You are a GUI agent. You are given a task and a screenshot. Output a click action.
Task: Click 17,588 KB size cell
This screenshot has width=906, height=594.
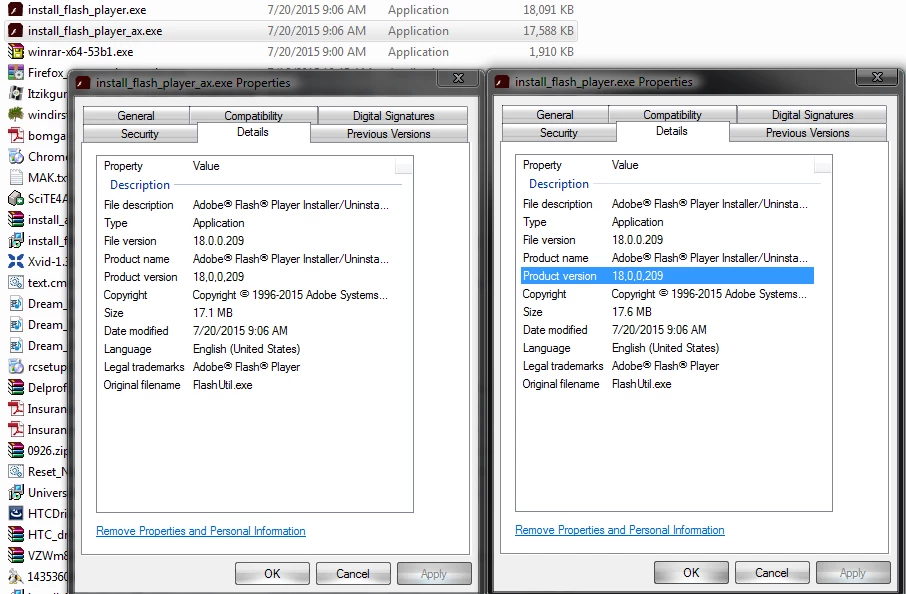coord(548,31)
